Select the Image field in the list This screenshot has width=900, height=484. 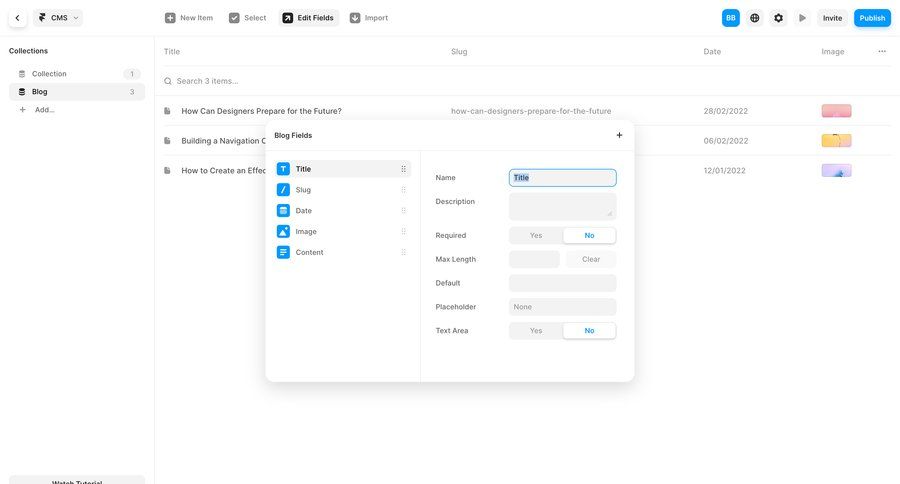click(x=343, y=231)
